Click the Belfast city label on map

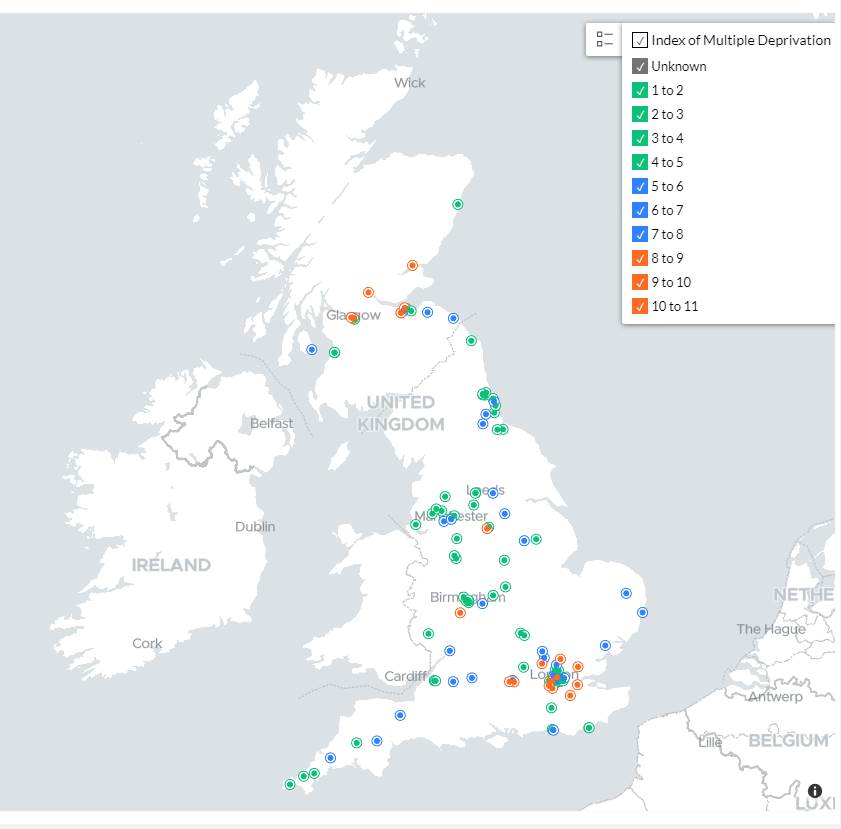(x=272, y=423)
